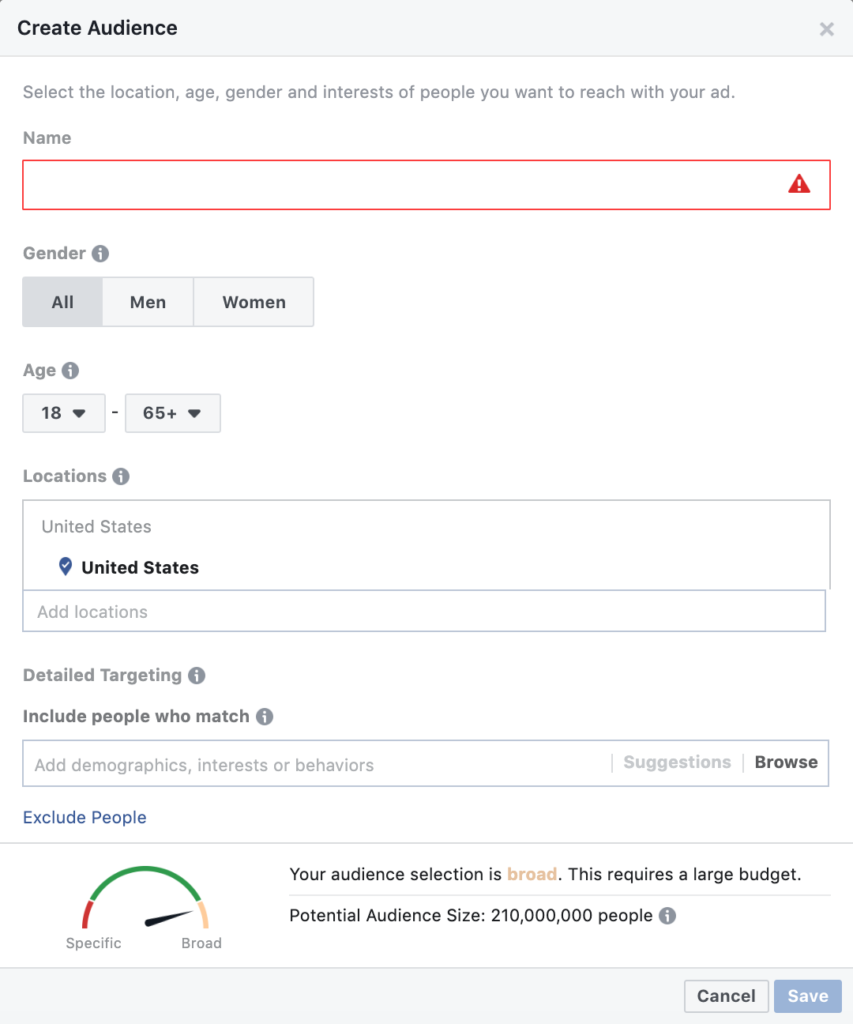Click info icon beside Include people who match
This screenshot has width=853, height=1024.
point(265,716)
